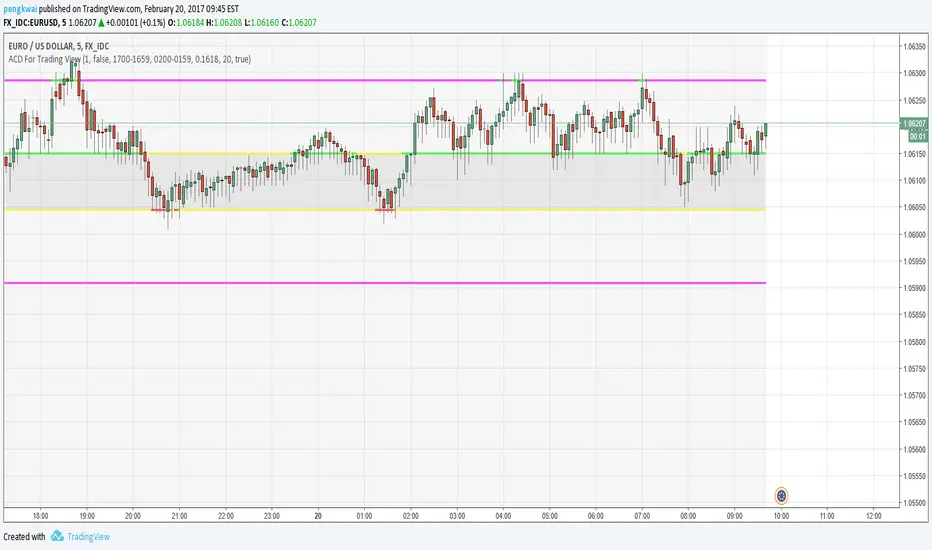Screen dimensions: 932x550
Task: Click the round event marker icon near 10:00
Action: (781, 495)
